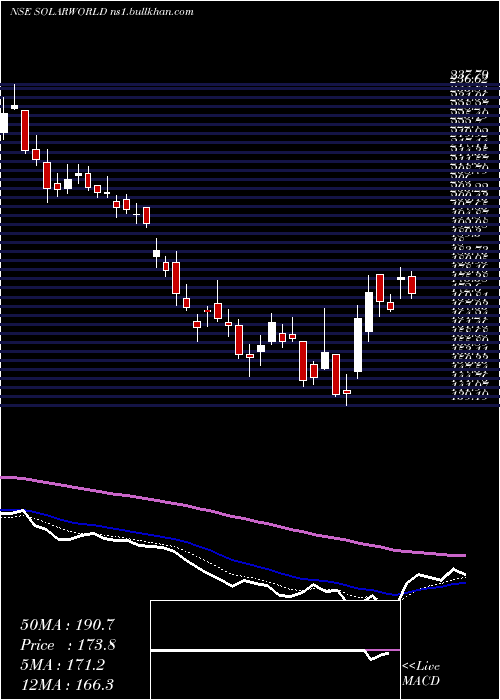Click the <<Live MACD label

[421, 674]
